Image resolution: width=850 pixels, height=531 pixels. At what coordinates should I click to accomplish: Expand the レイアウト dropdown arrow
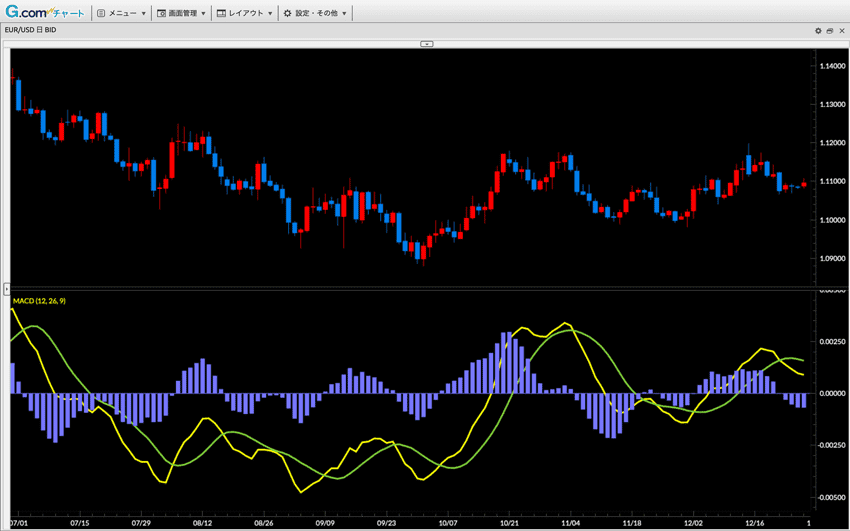point(270,14)
